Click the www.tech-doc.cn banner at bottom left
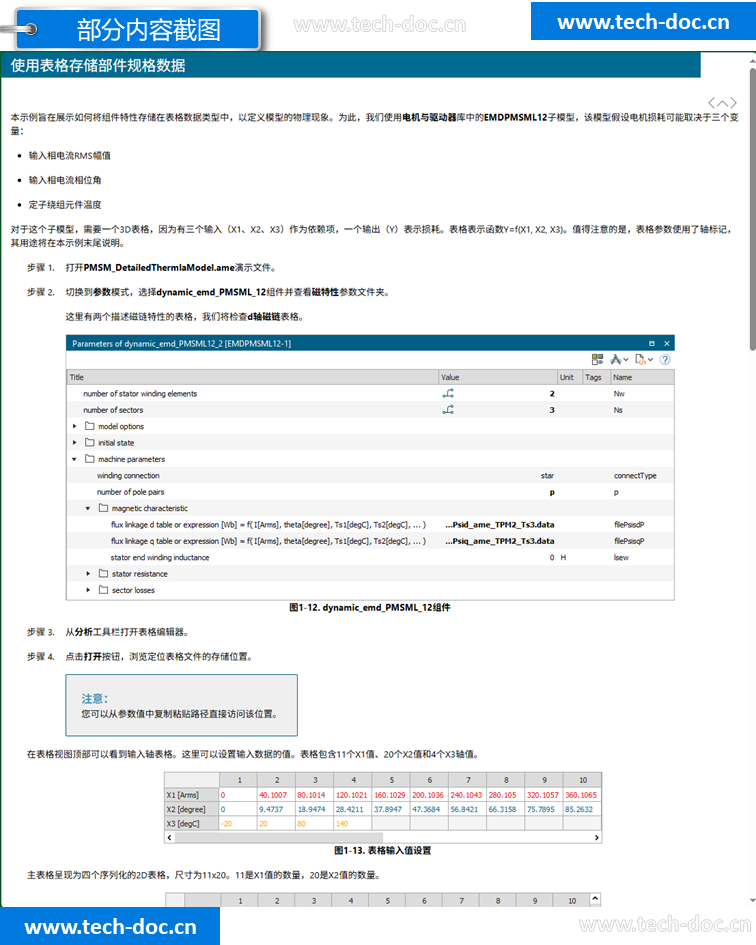756x945 pixels. [110, 926]
